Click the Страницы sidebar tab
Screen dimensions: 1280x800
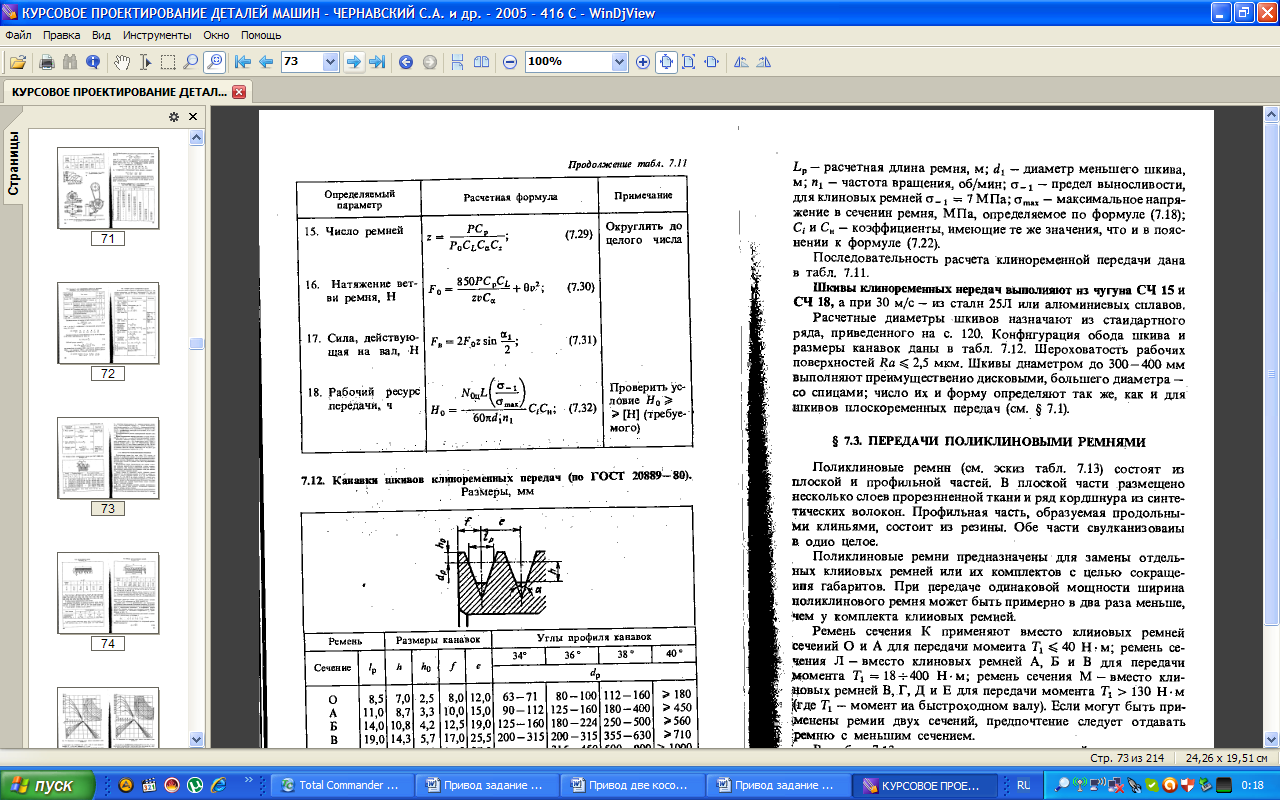(14, 163)
